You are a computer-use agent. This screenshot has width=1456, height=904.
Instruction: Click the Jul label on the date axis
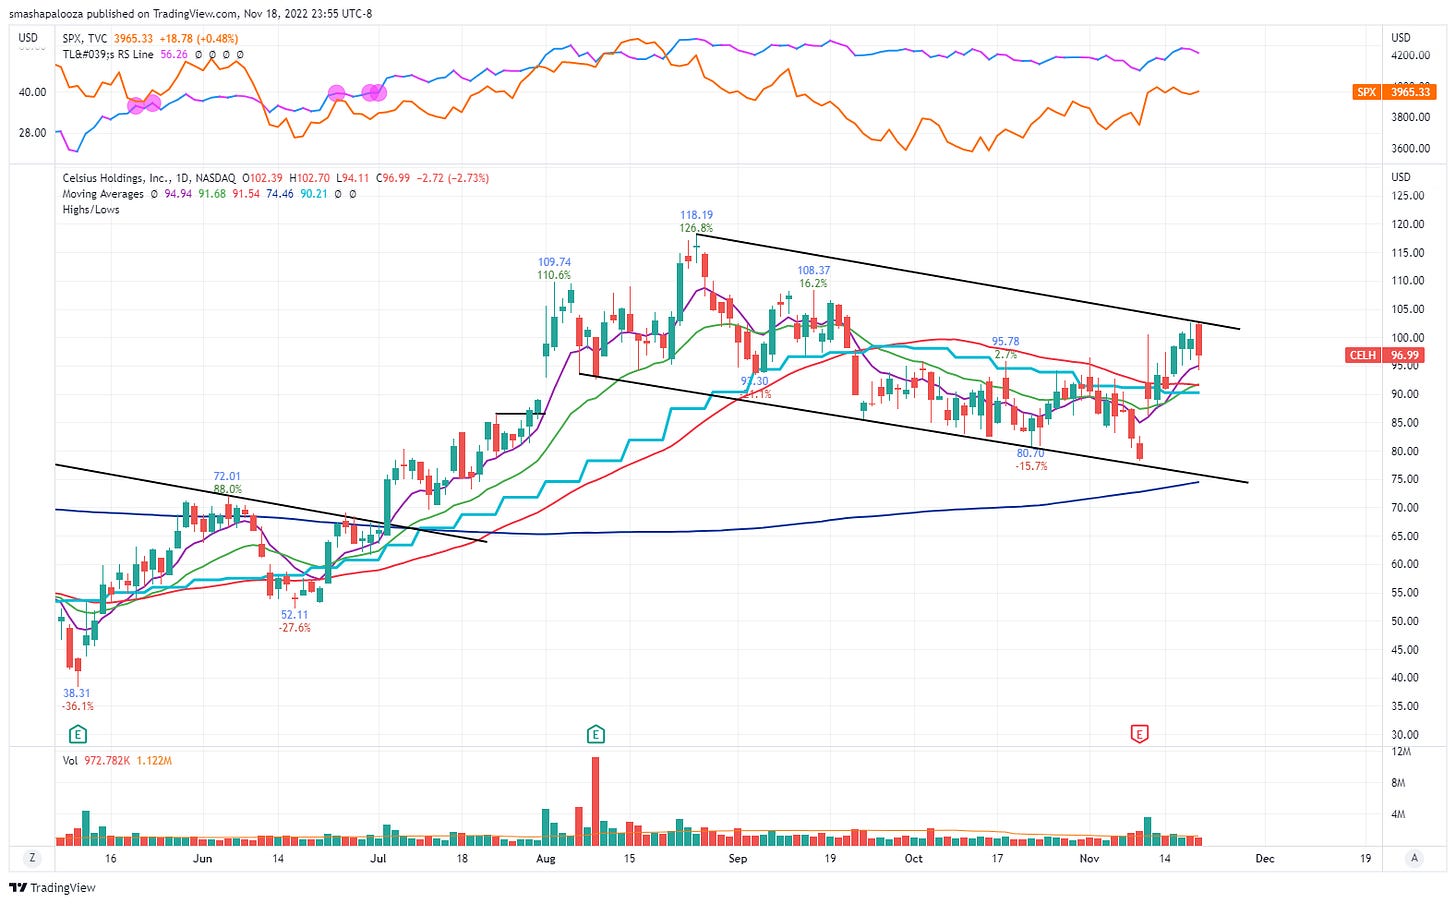point(378,858)
